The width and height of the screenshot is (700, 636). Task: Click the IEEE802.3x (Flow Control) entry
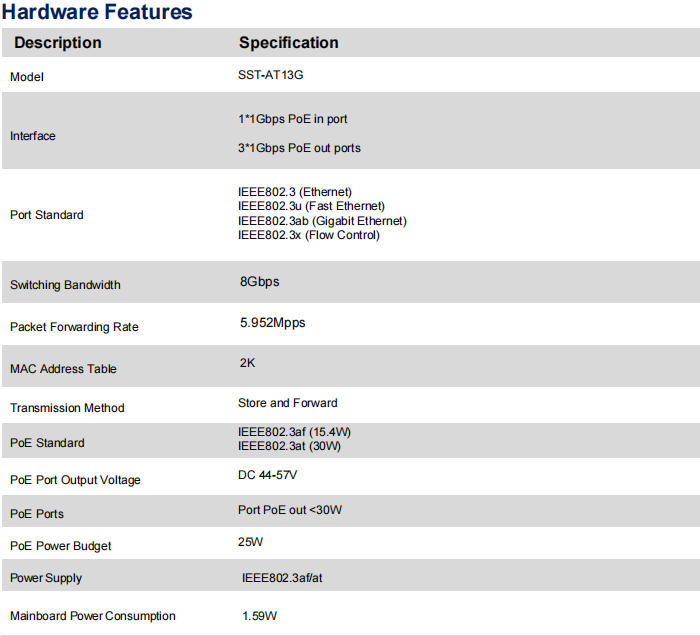tap(308, 235)
